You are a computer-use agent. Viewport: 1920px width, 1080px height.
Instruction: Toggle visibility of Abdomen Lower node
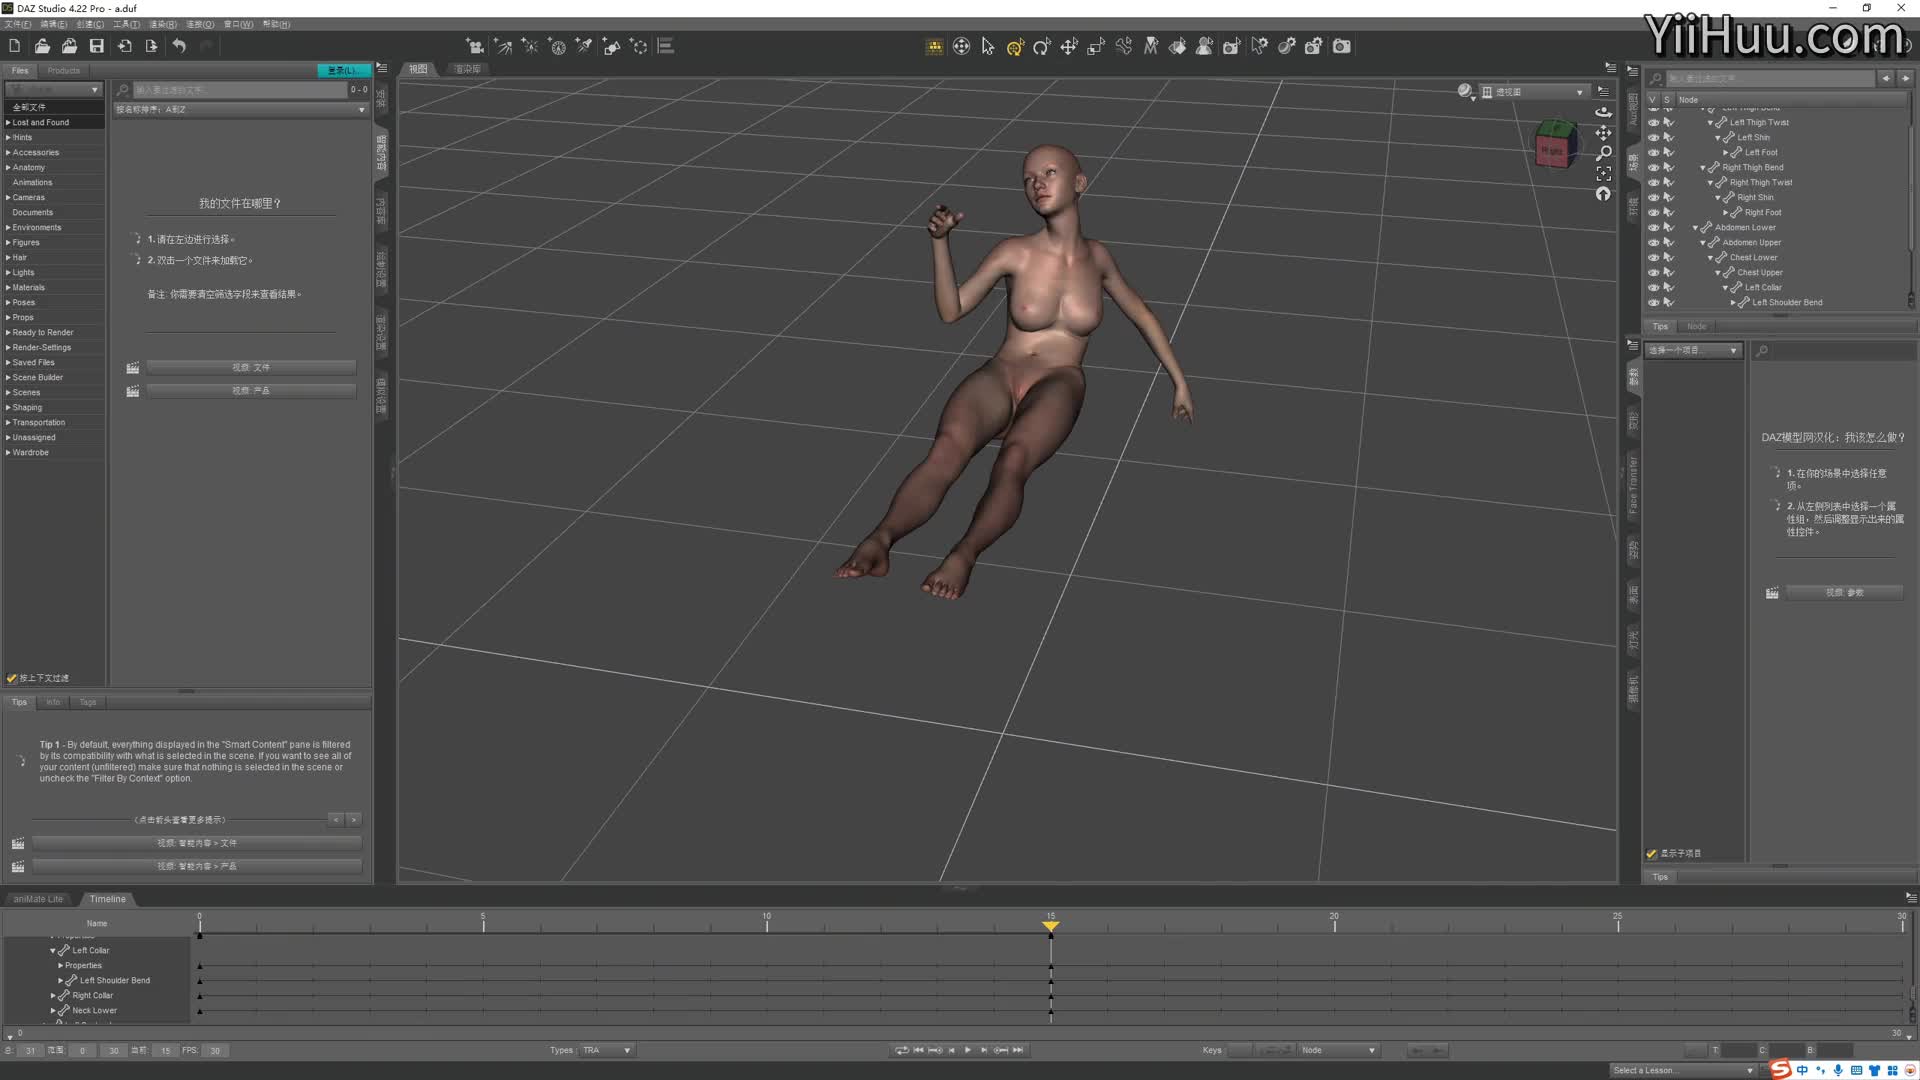click(1653, 228)
